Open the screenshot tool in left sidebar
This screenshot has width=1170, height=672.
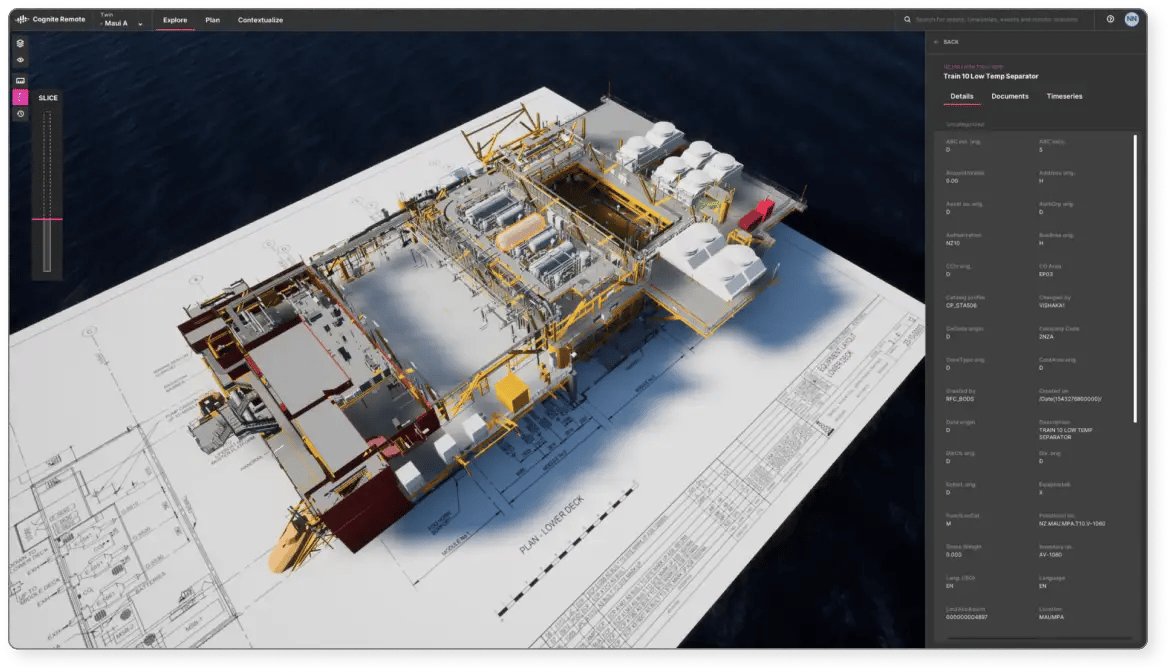tap(20, 80)
